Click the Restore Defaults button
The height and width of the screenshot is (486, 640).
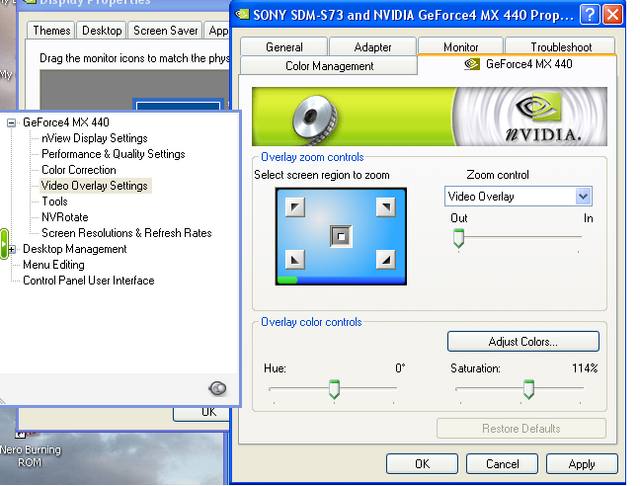[521, 428]
